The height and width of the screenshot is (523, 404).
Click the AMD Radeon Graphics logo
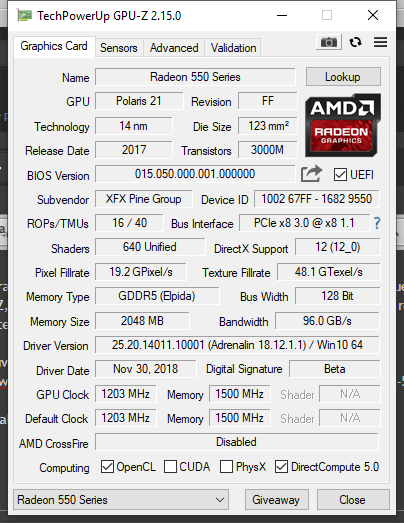[x=343, y=125]
